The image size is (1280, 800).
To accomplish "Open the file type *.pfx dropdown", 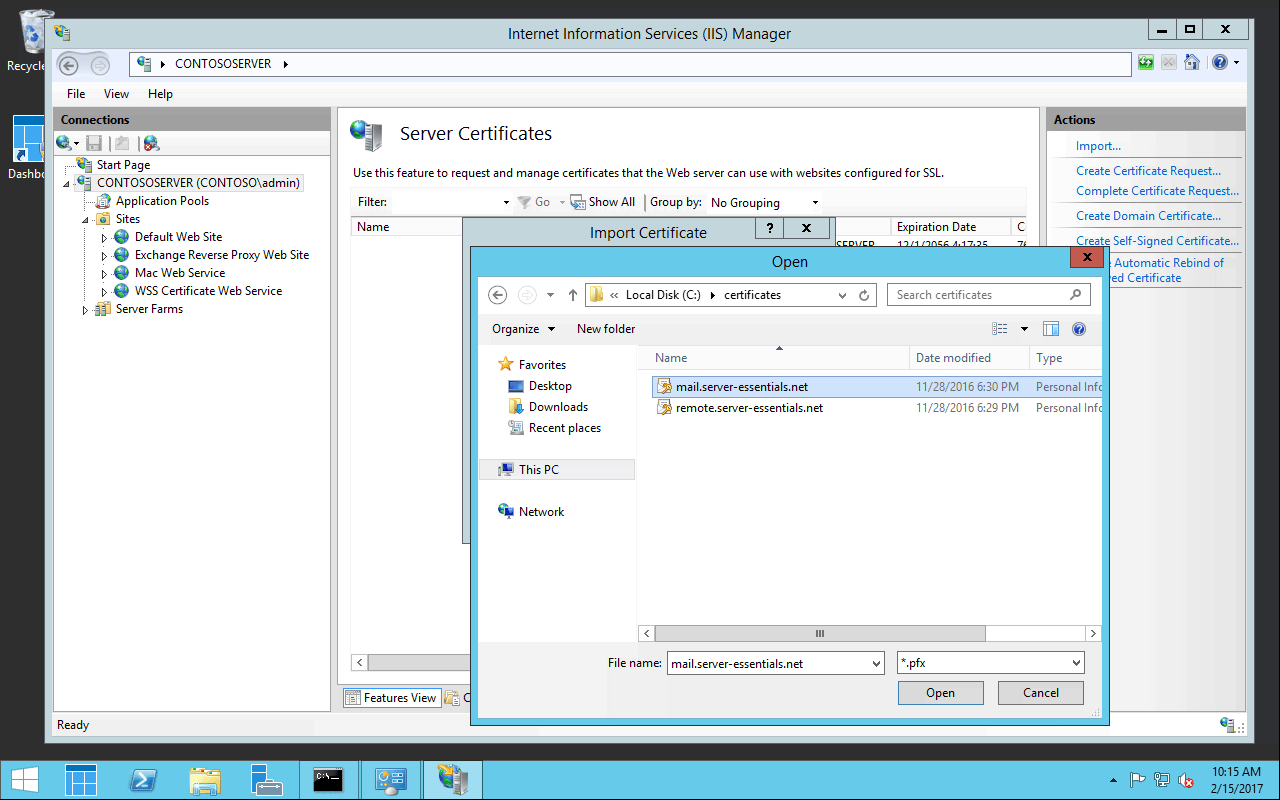I will 991,663.
